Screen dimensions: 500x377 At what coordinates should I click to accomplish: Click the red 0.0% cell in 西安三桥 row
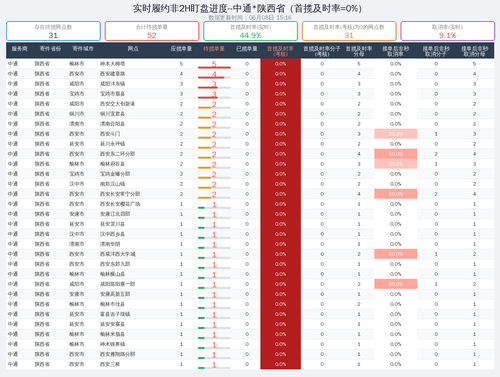click(280, 364)
